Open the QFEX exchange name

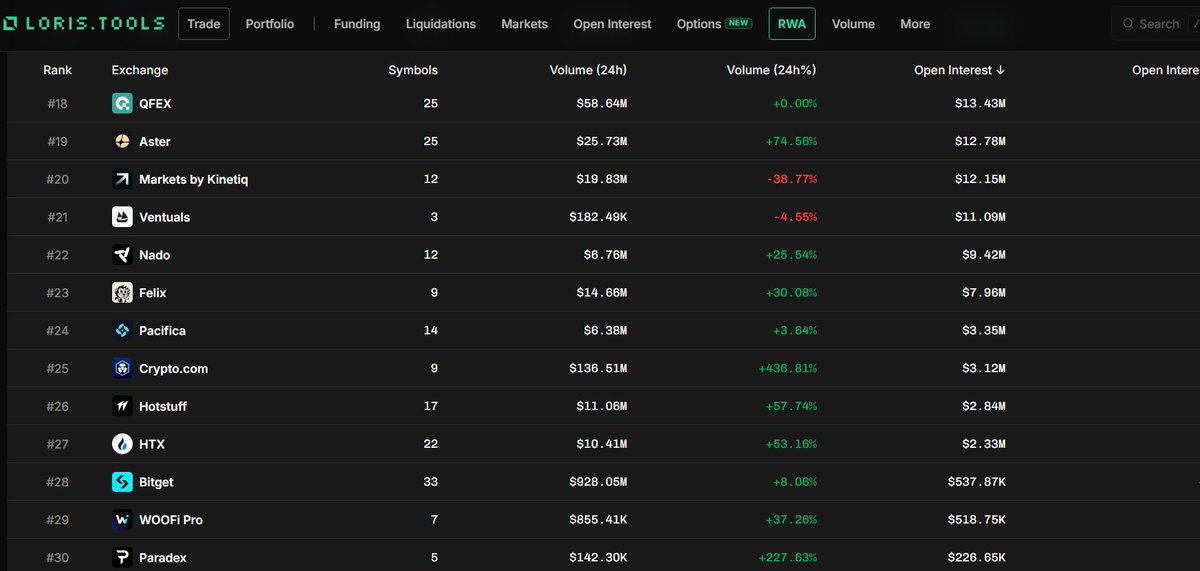point(155,103)
